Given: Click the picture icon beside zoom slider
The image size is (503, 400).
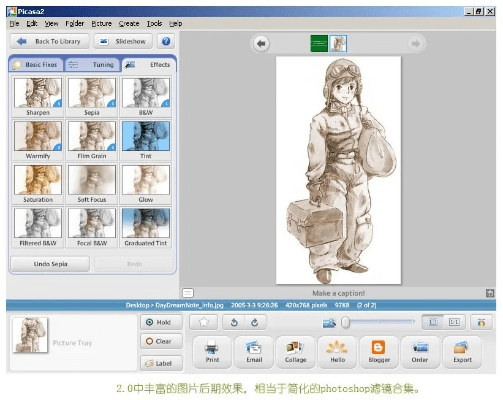Looking at the screenshot, I should (329, 323).
